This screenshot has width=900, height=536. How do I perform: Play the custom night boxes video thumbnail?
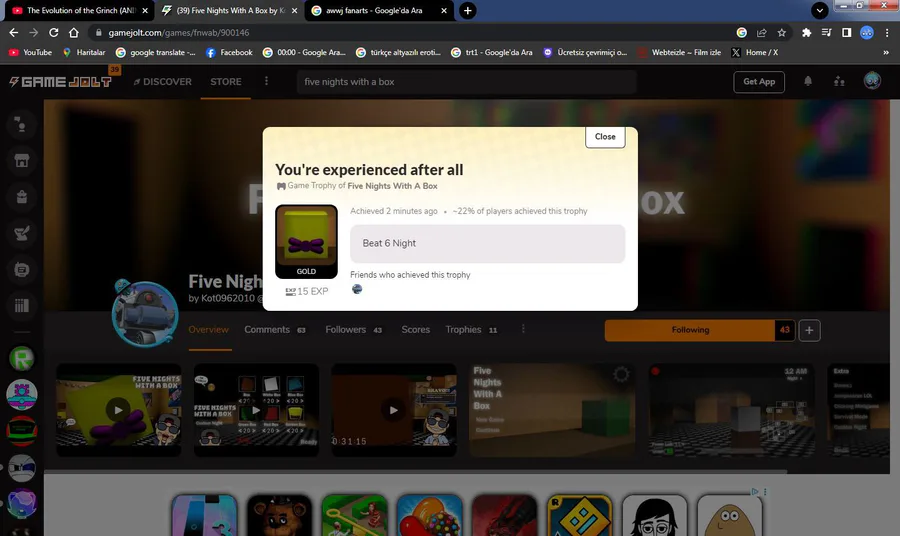tap(256, 410)
